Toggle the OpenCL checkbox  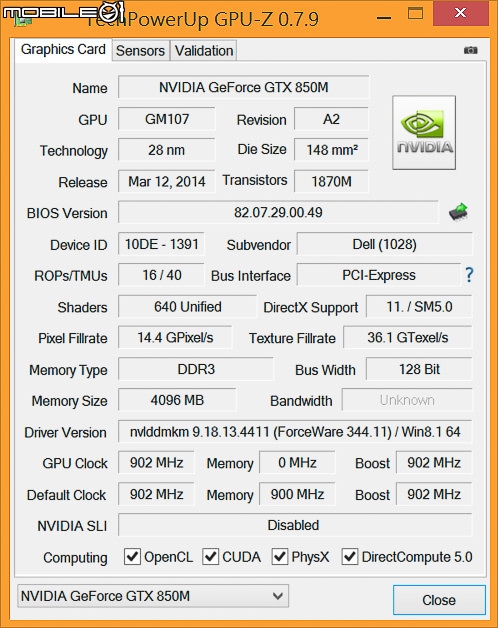(x=132, y=557)
